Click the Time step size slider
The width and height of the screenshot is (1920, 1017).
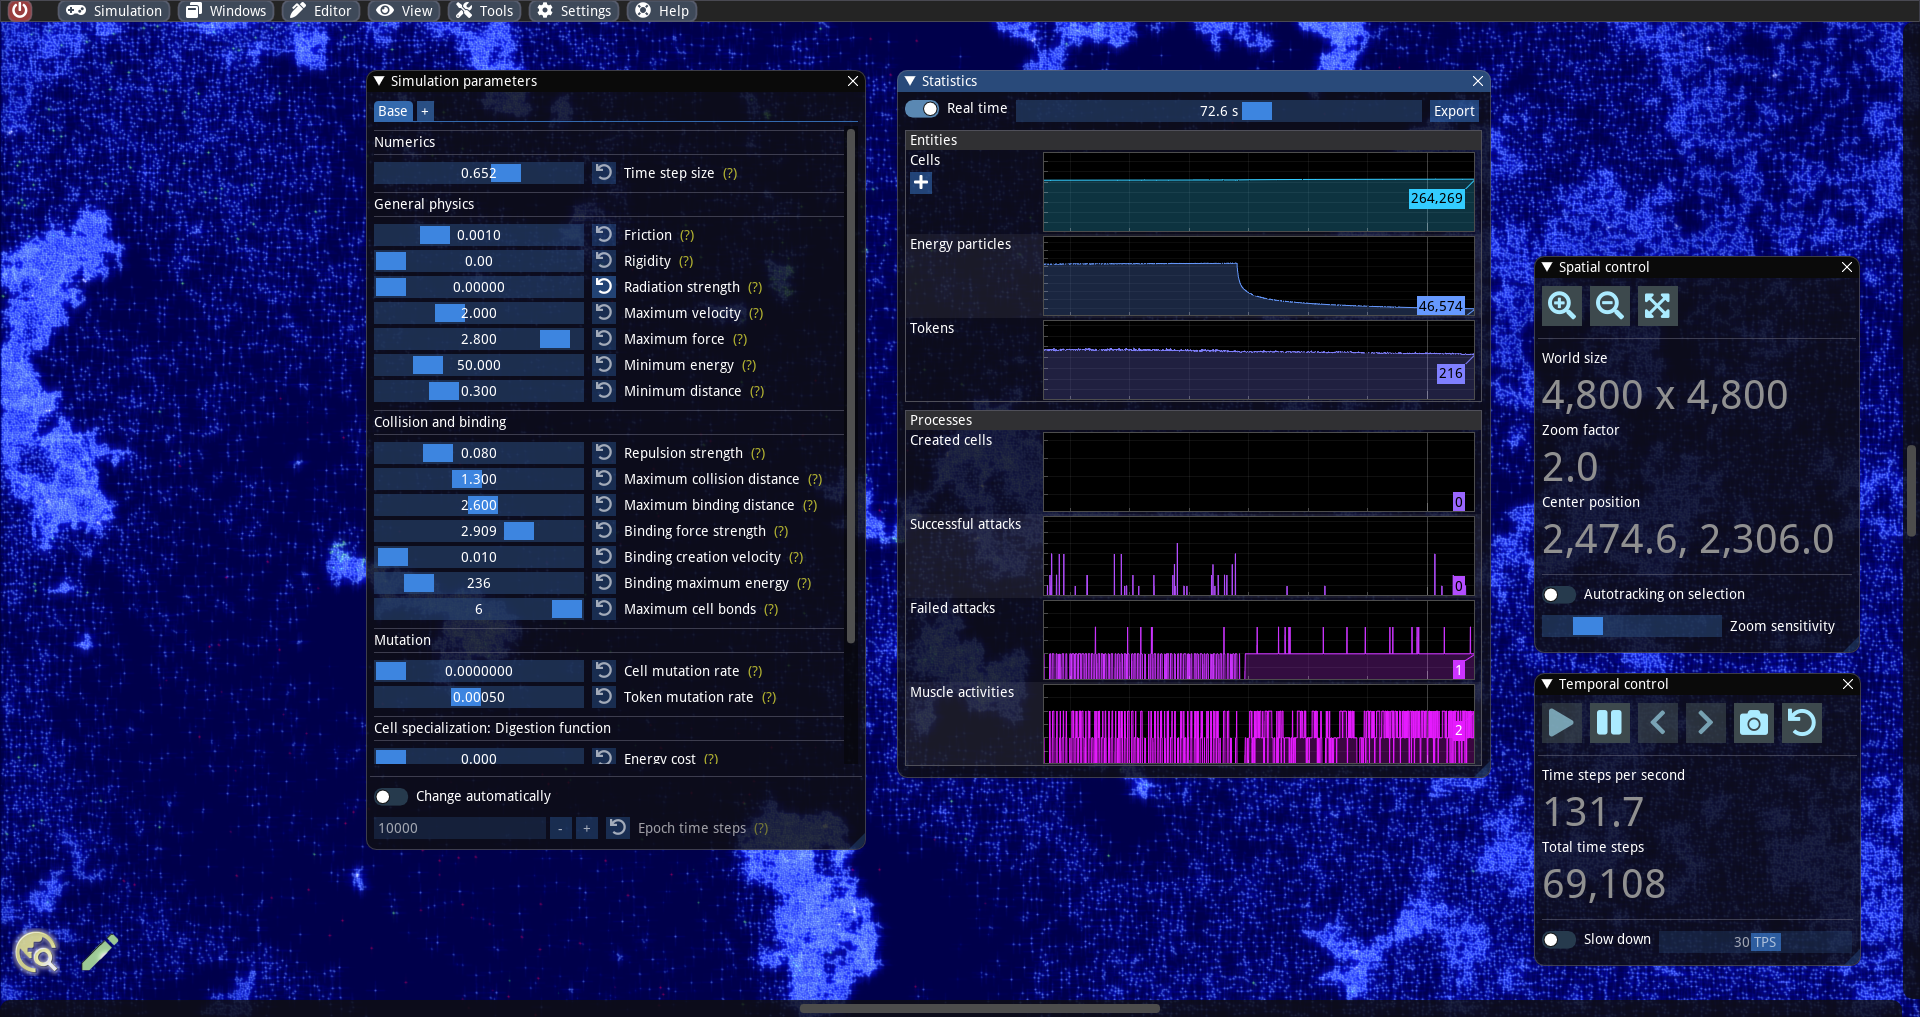point(479,173)
